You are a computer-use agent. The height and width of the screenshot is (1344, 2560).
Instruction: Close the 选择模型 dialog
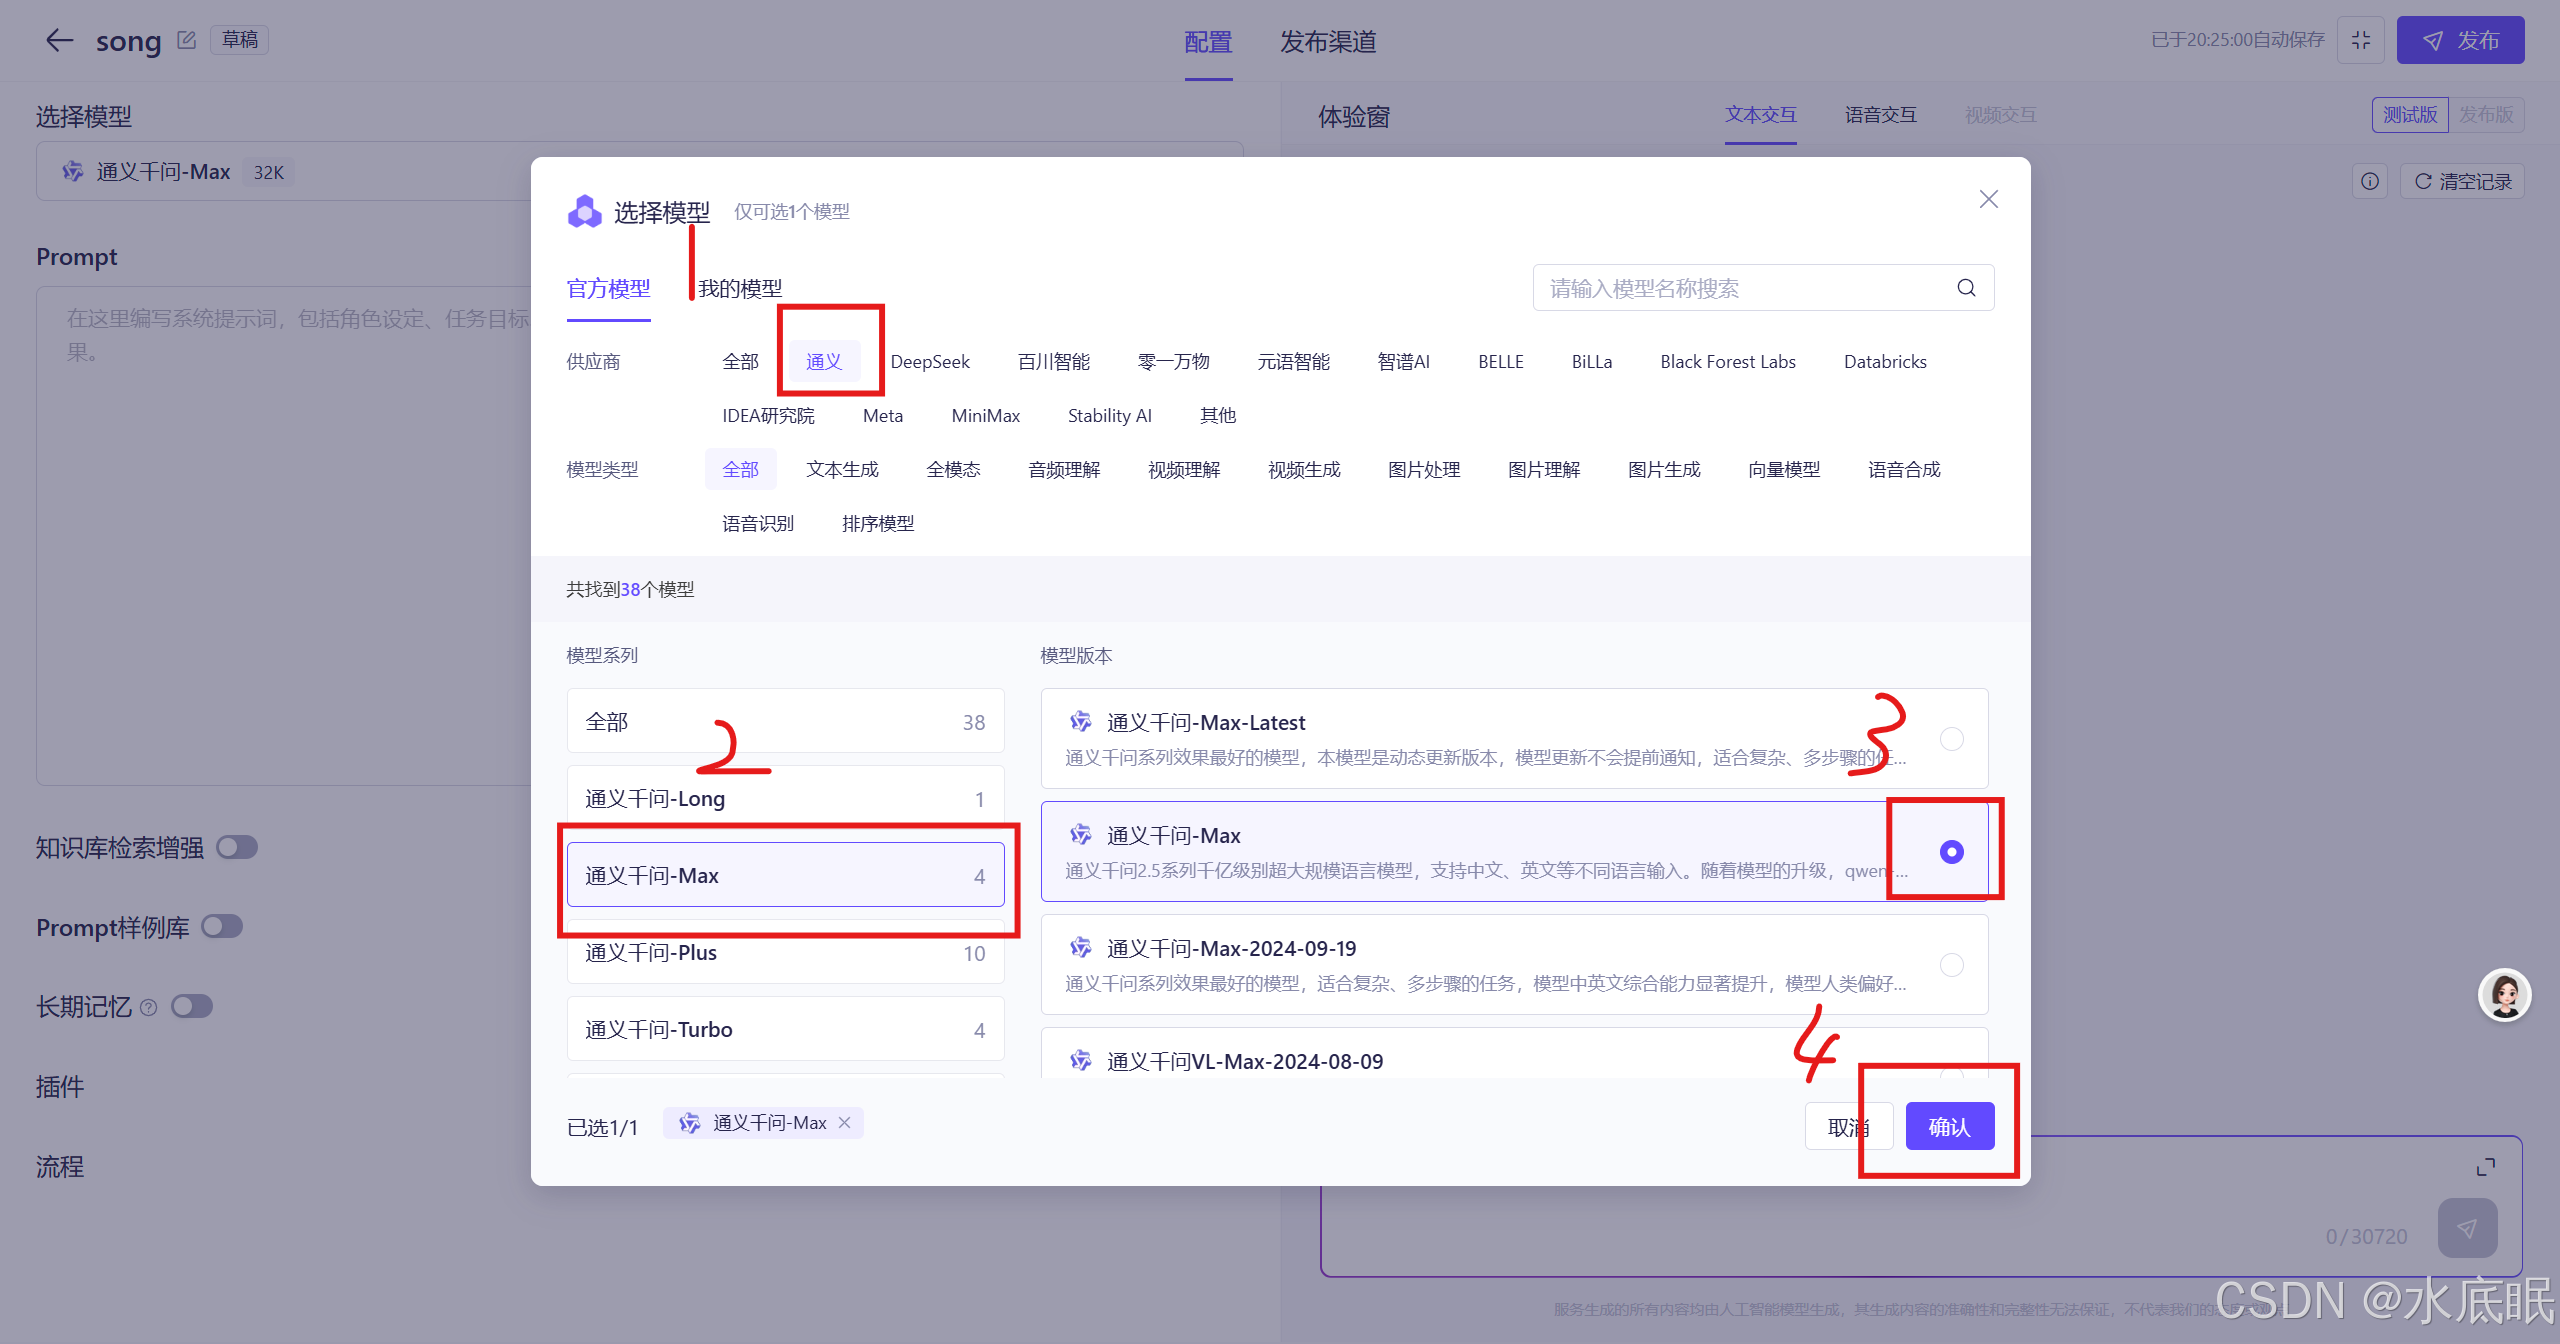pyautogui.click(x=1988, y=199)
